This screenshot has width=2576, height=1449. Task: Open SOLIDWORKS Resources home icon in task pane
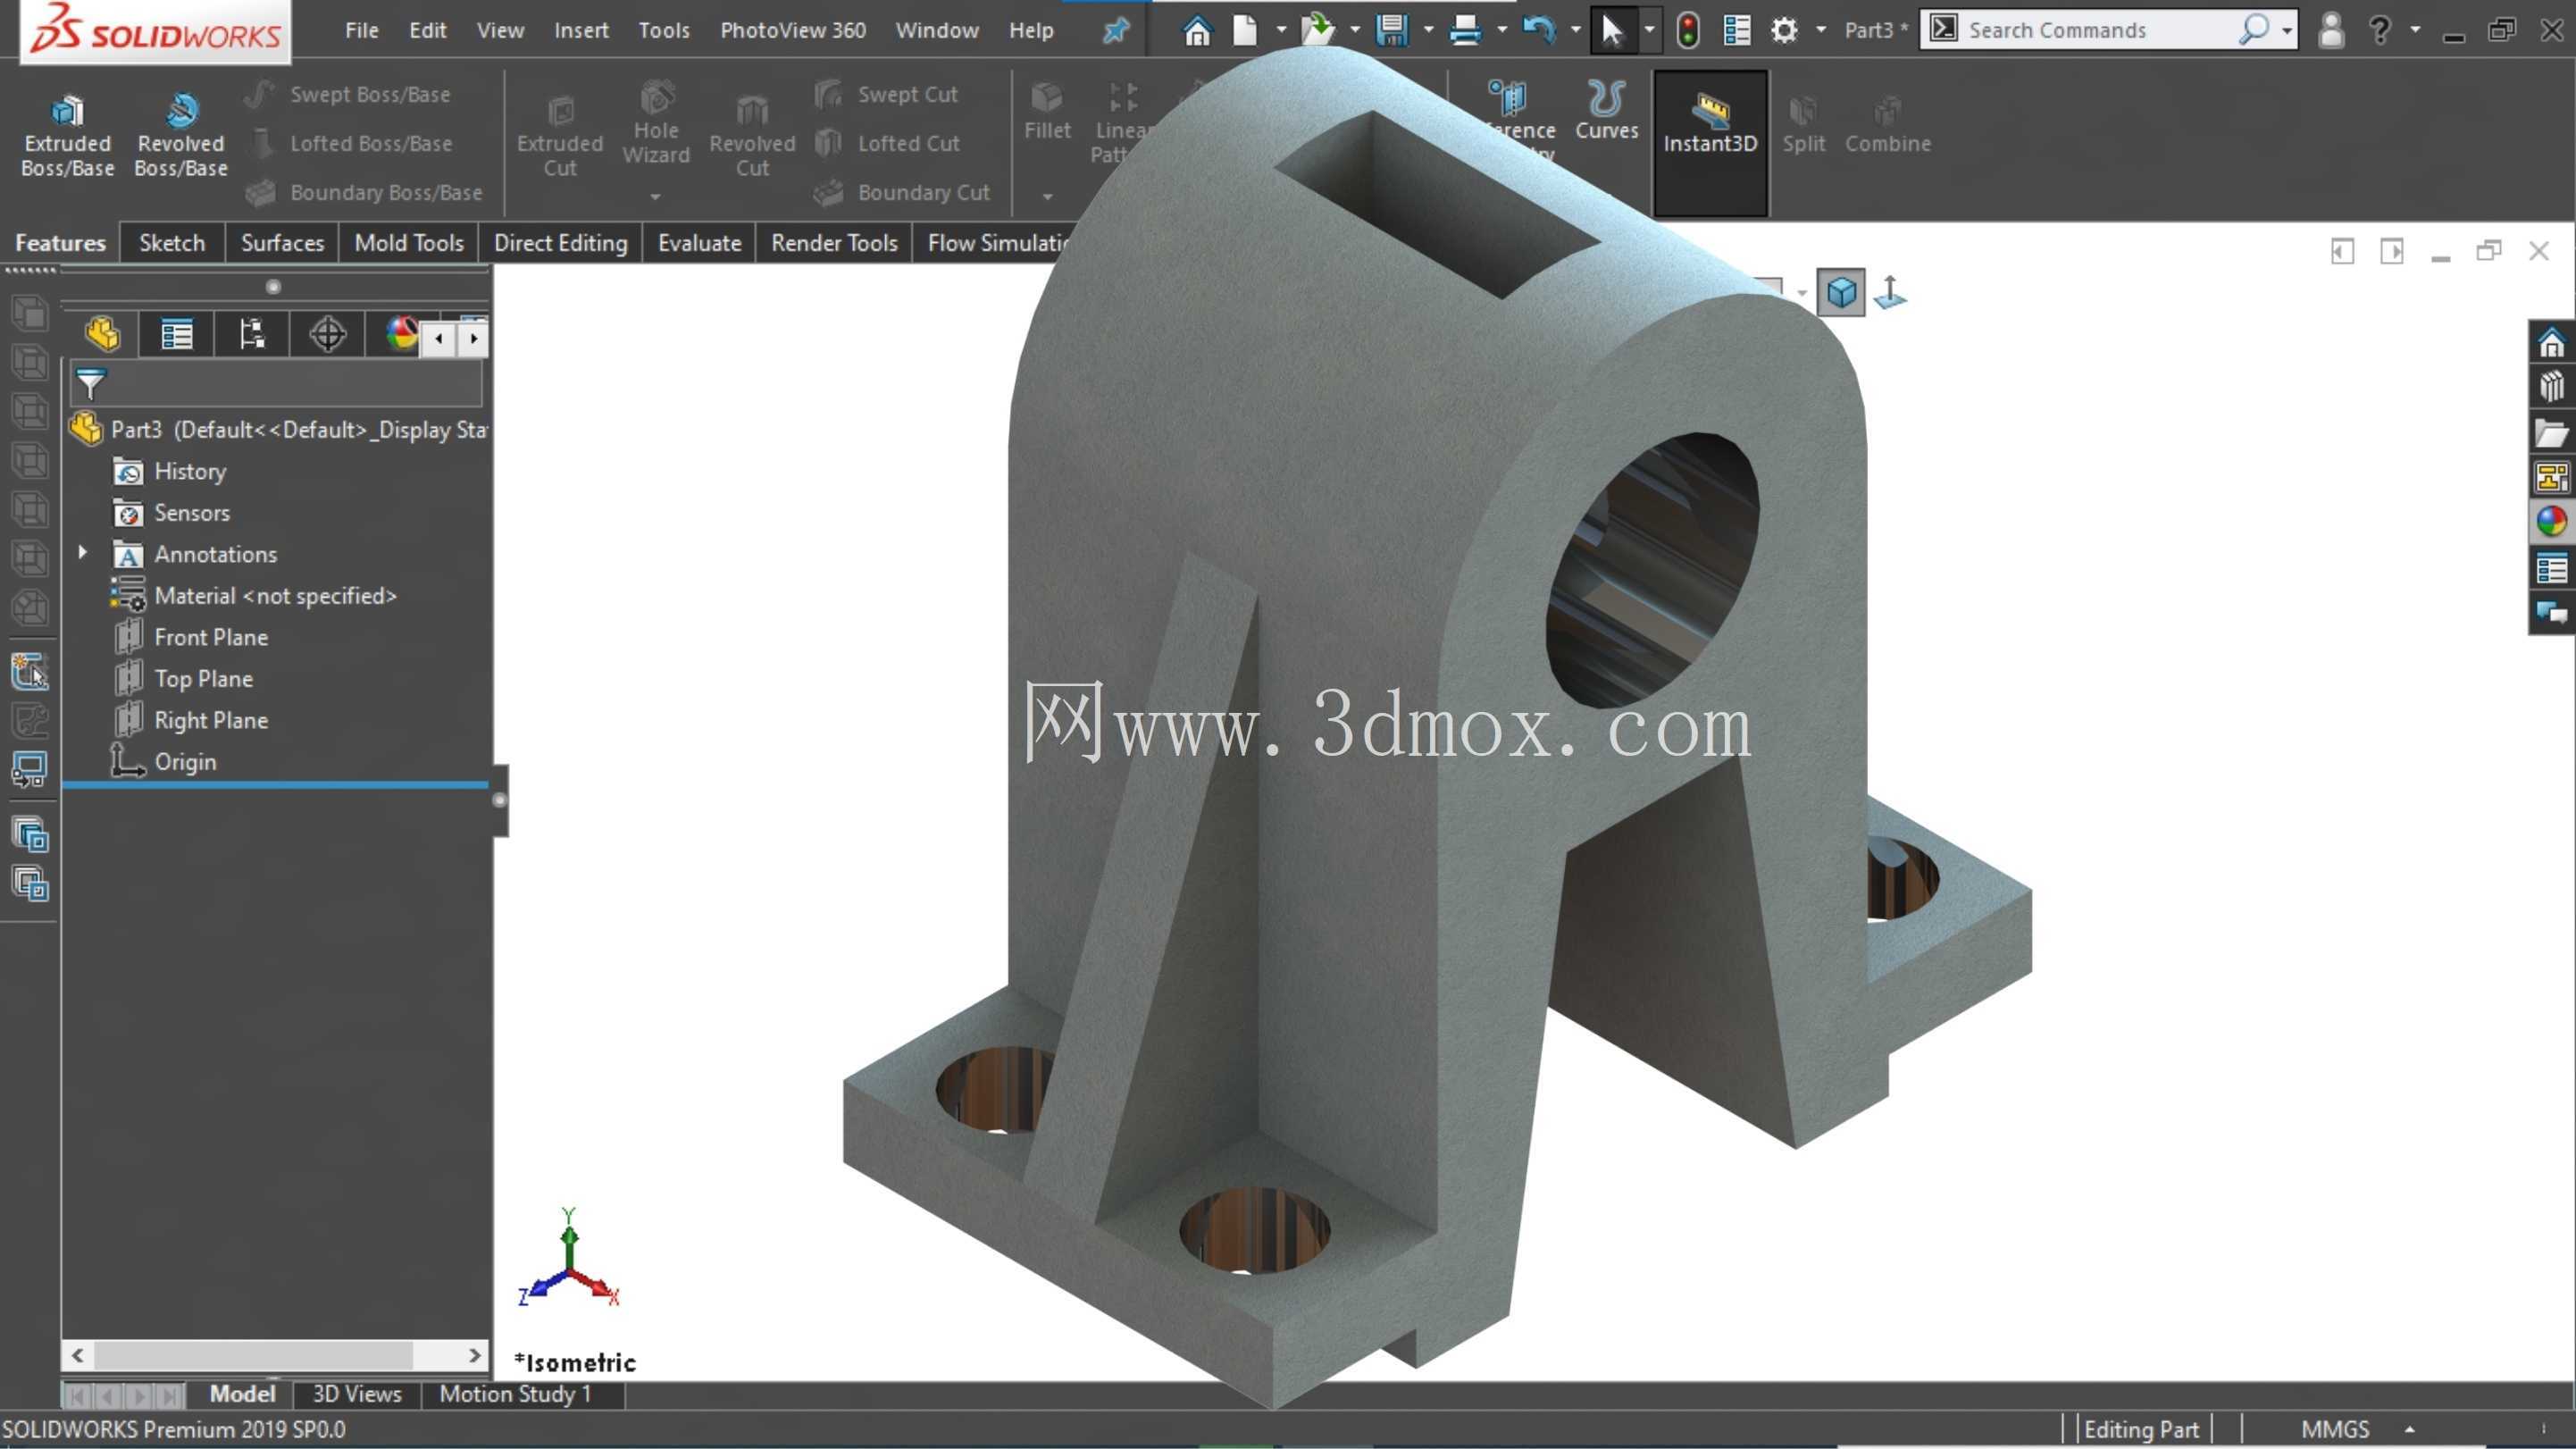click(2551, 343)
